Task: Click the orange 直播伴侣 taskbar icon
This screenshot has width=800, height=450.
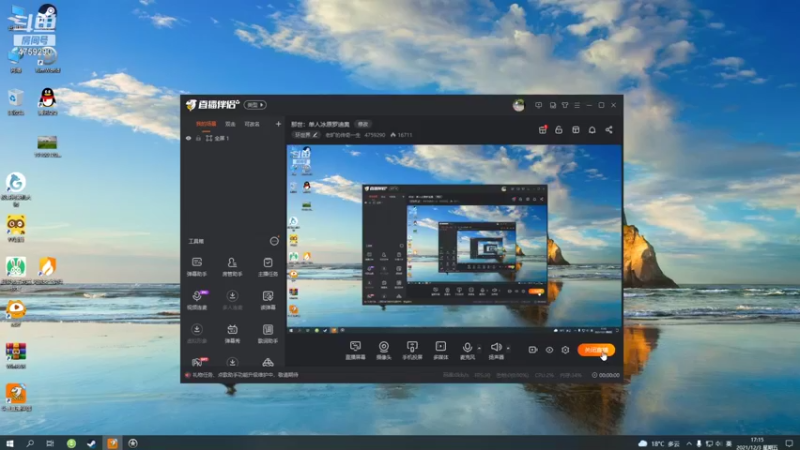Action: tap(112, 443)
